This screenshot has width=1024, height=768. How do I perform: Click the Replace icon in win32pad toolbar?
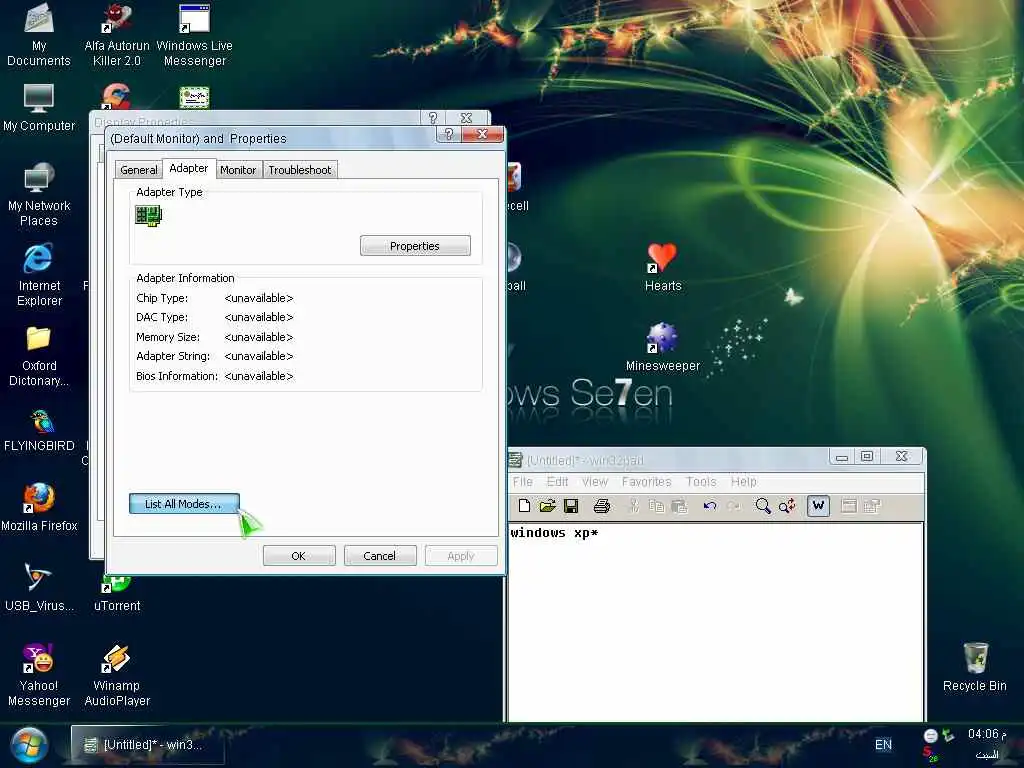point(787,505)
